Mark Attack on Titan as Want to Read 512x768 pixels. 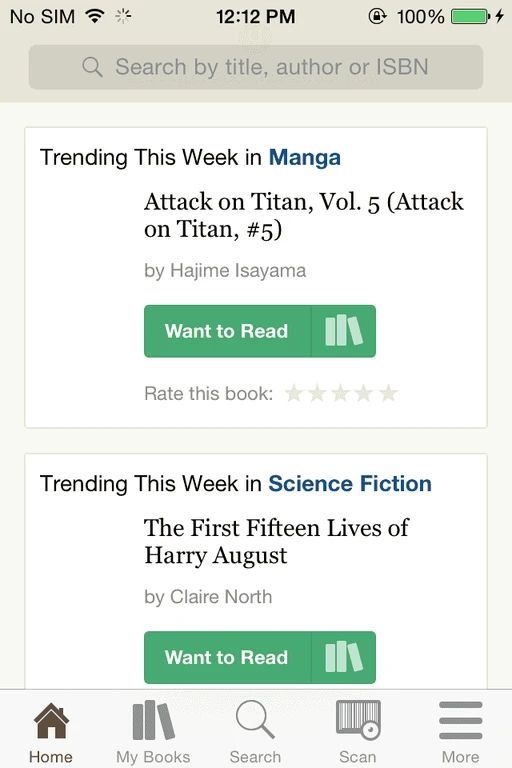227,331
